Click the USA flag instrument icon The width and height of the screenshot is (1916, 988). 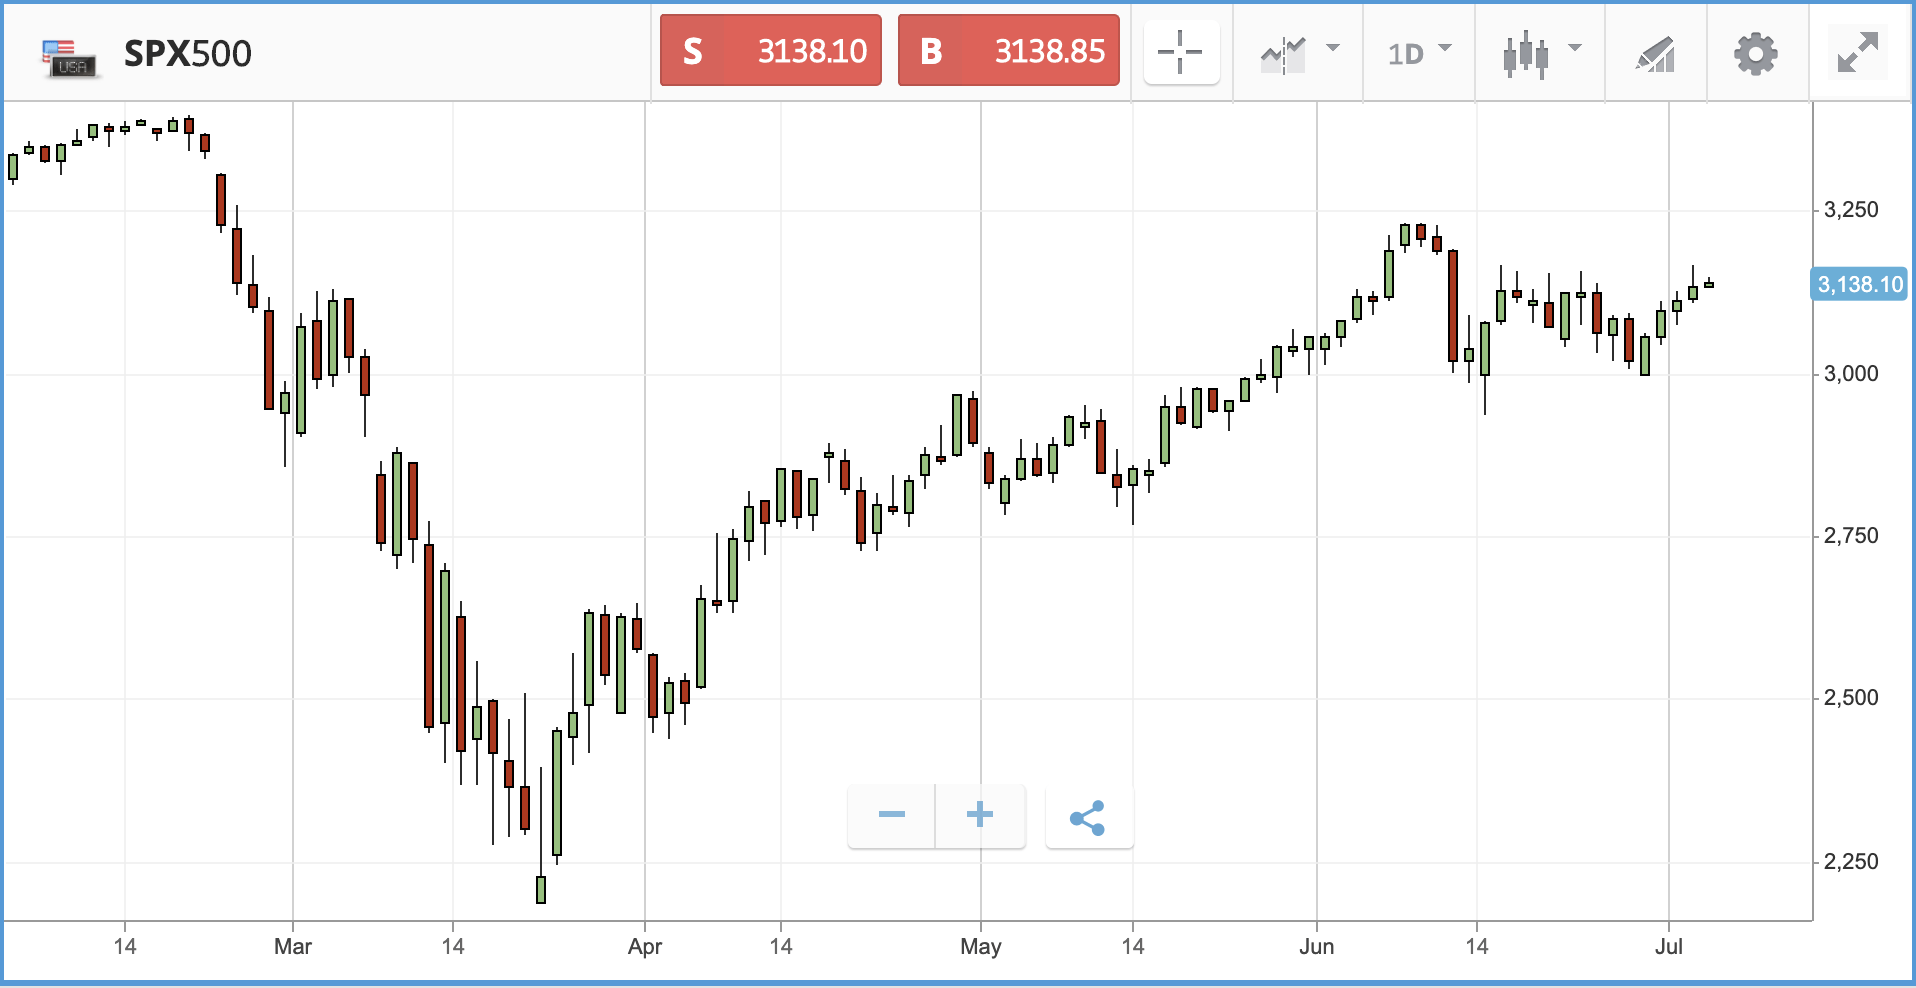coord(68,58)
